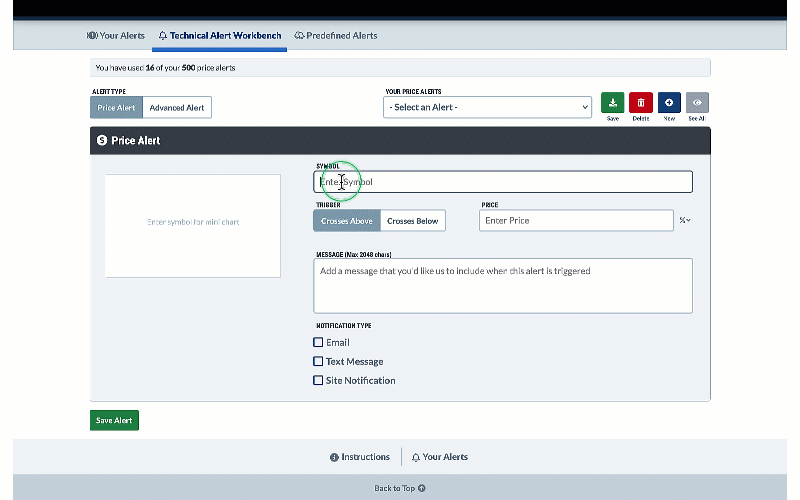Click the bell icon beside Your Alerts footer link
Viewport: 800px width, 500px height.
[415, 457]
